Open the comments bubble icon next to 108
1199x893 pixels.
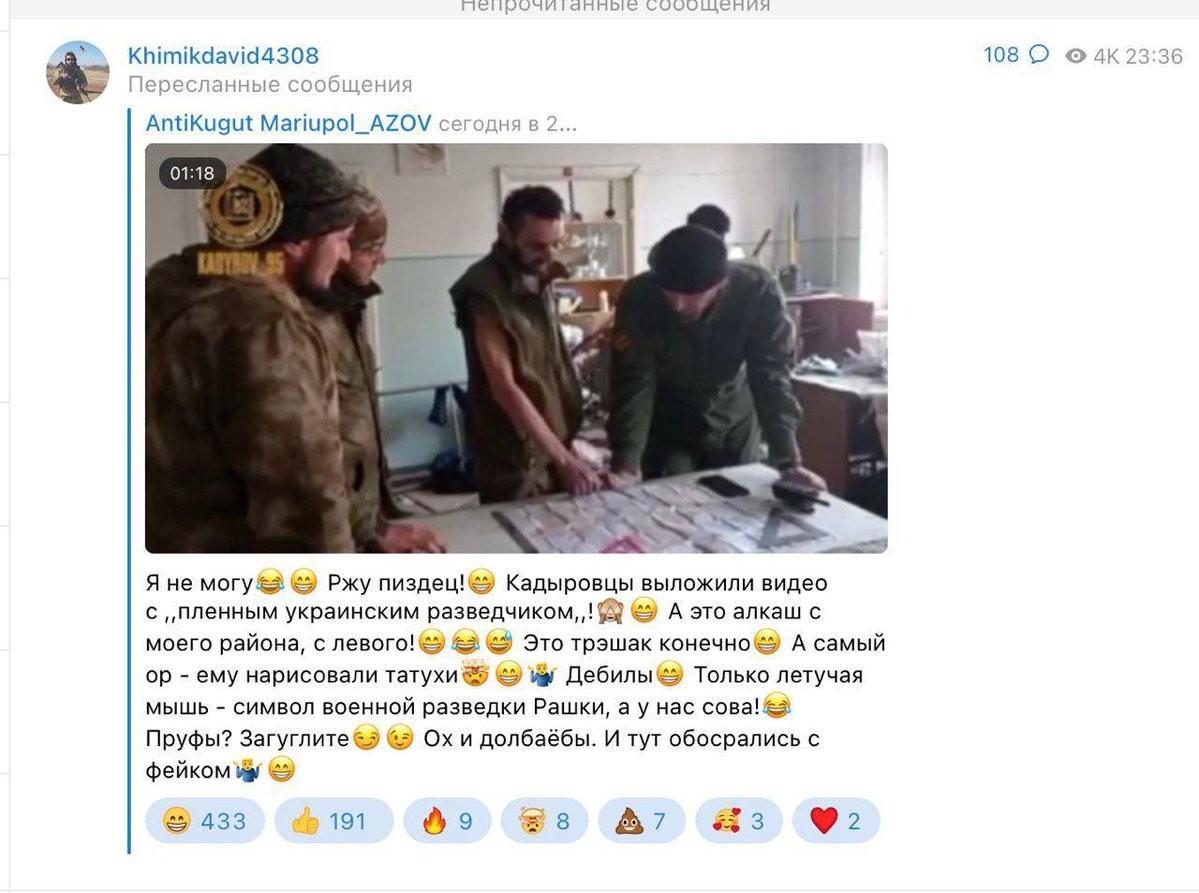(x=1038, y=54)
